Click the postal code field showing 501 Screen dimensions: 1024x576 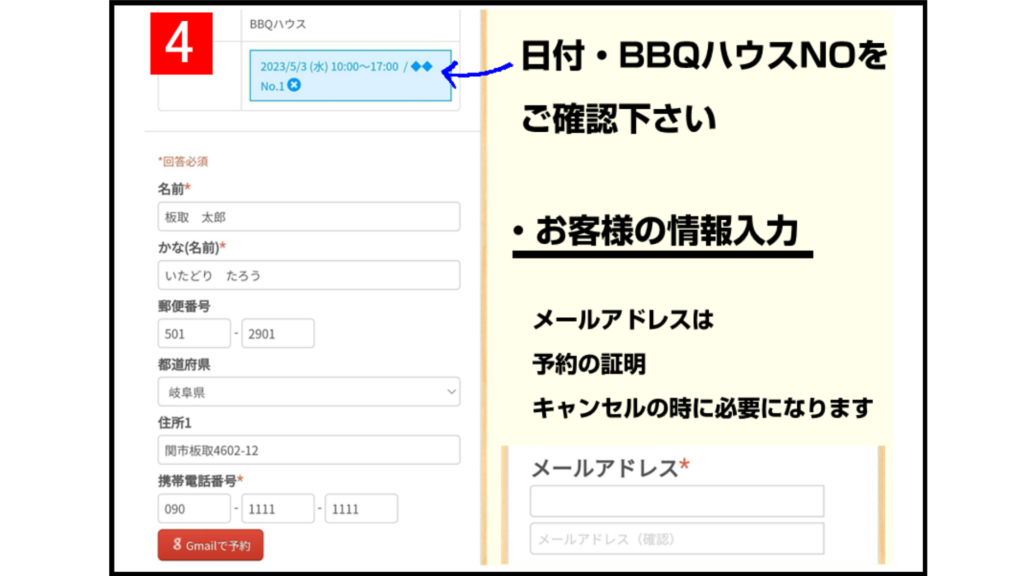194,334
